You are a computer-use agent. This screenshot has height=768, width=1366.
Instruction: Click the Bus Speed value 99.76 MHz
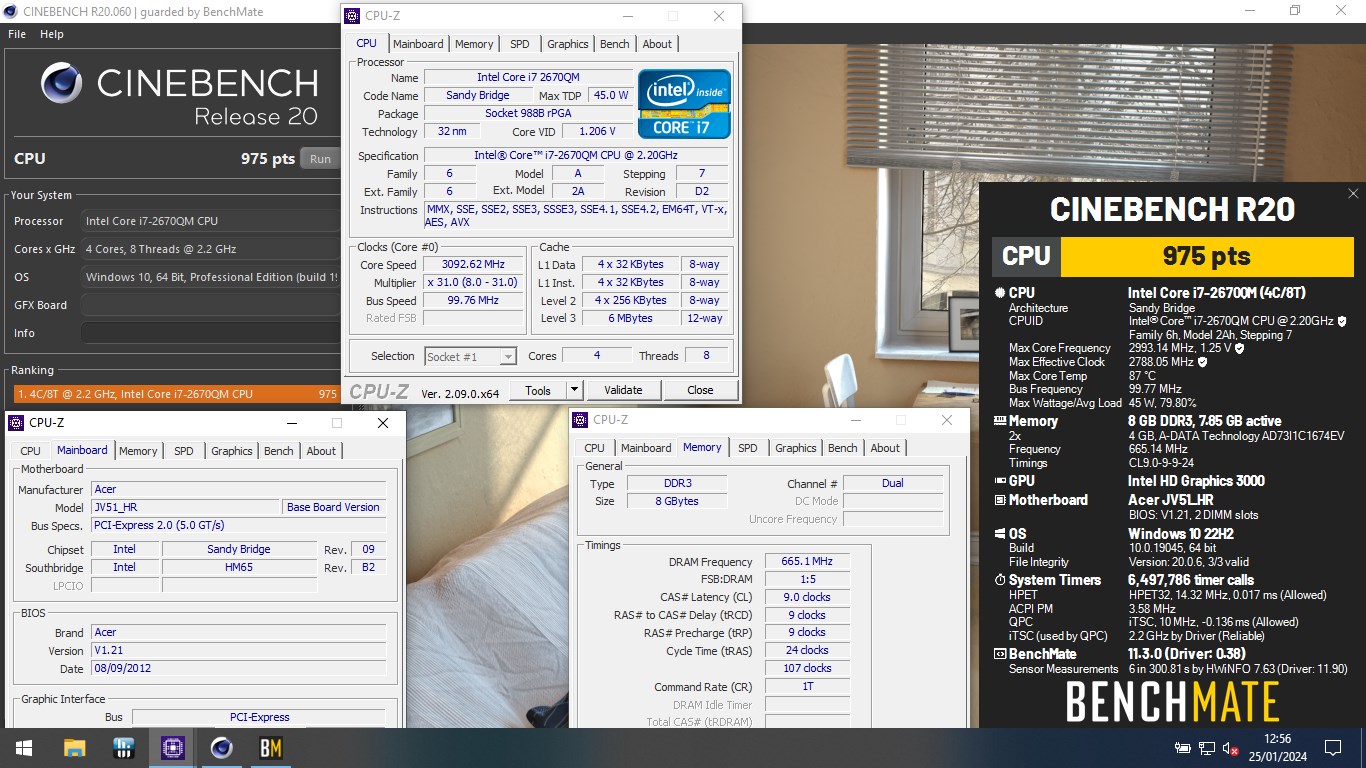473,300
